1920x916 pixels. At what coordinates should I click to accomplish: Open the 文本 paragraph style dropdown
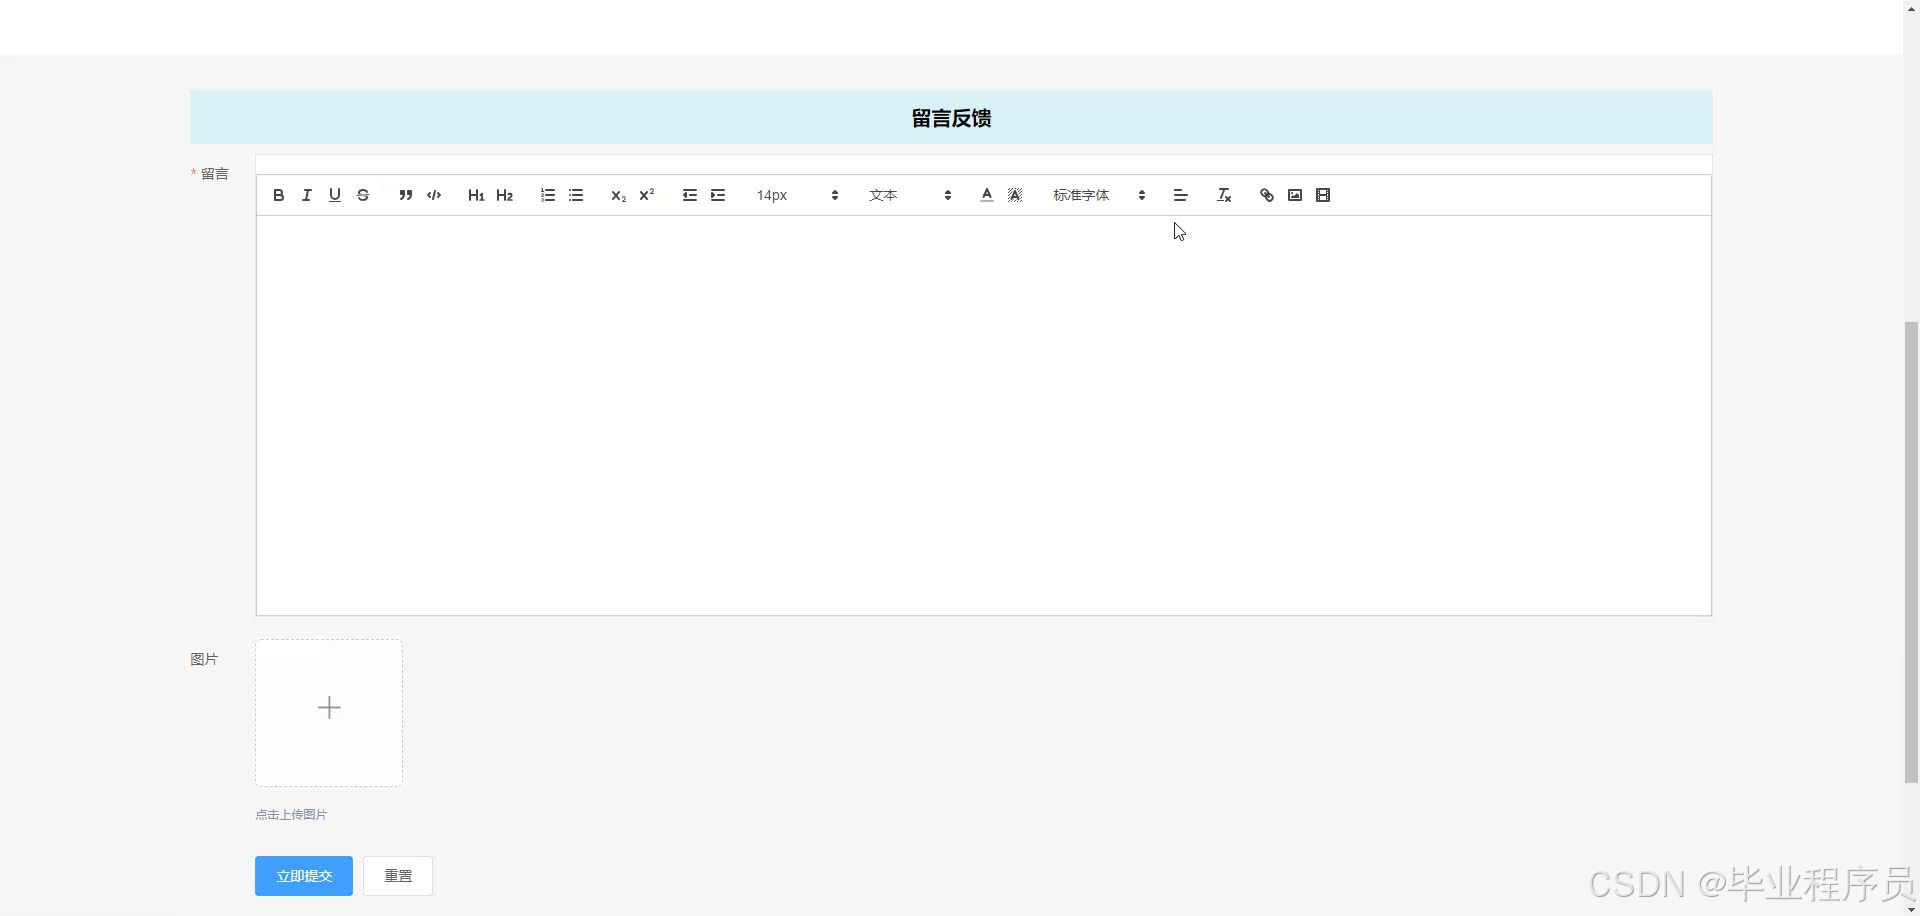(x=910, y=195)
